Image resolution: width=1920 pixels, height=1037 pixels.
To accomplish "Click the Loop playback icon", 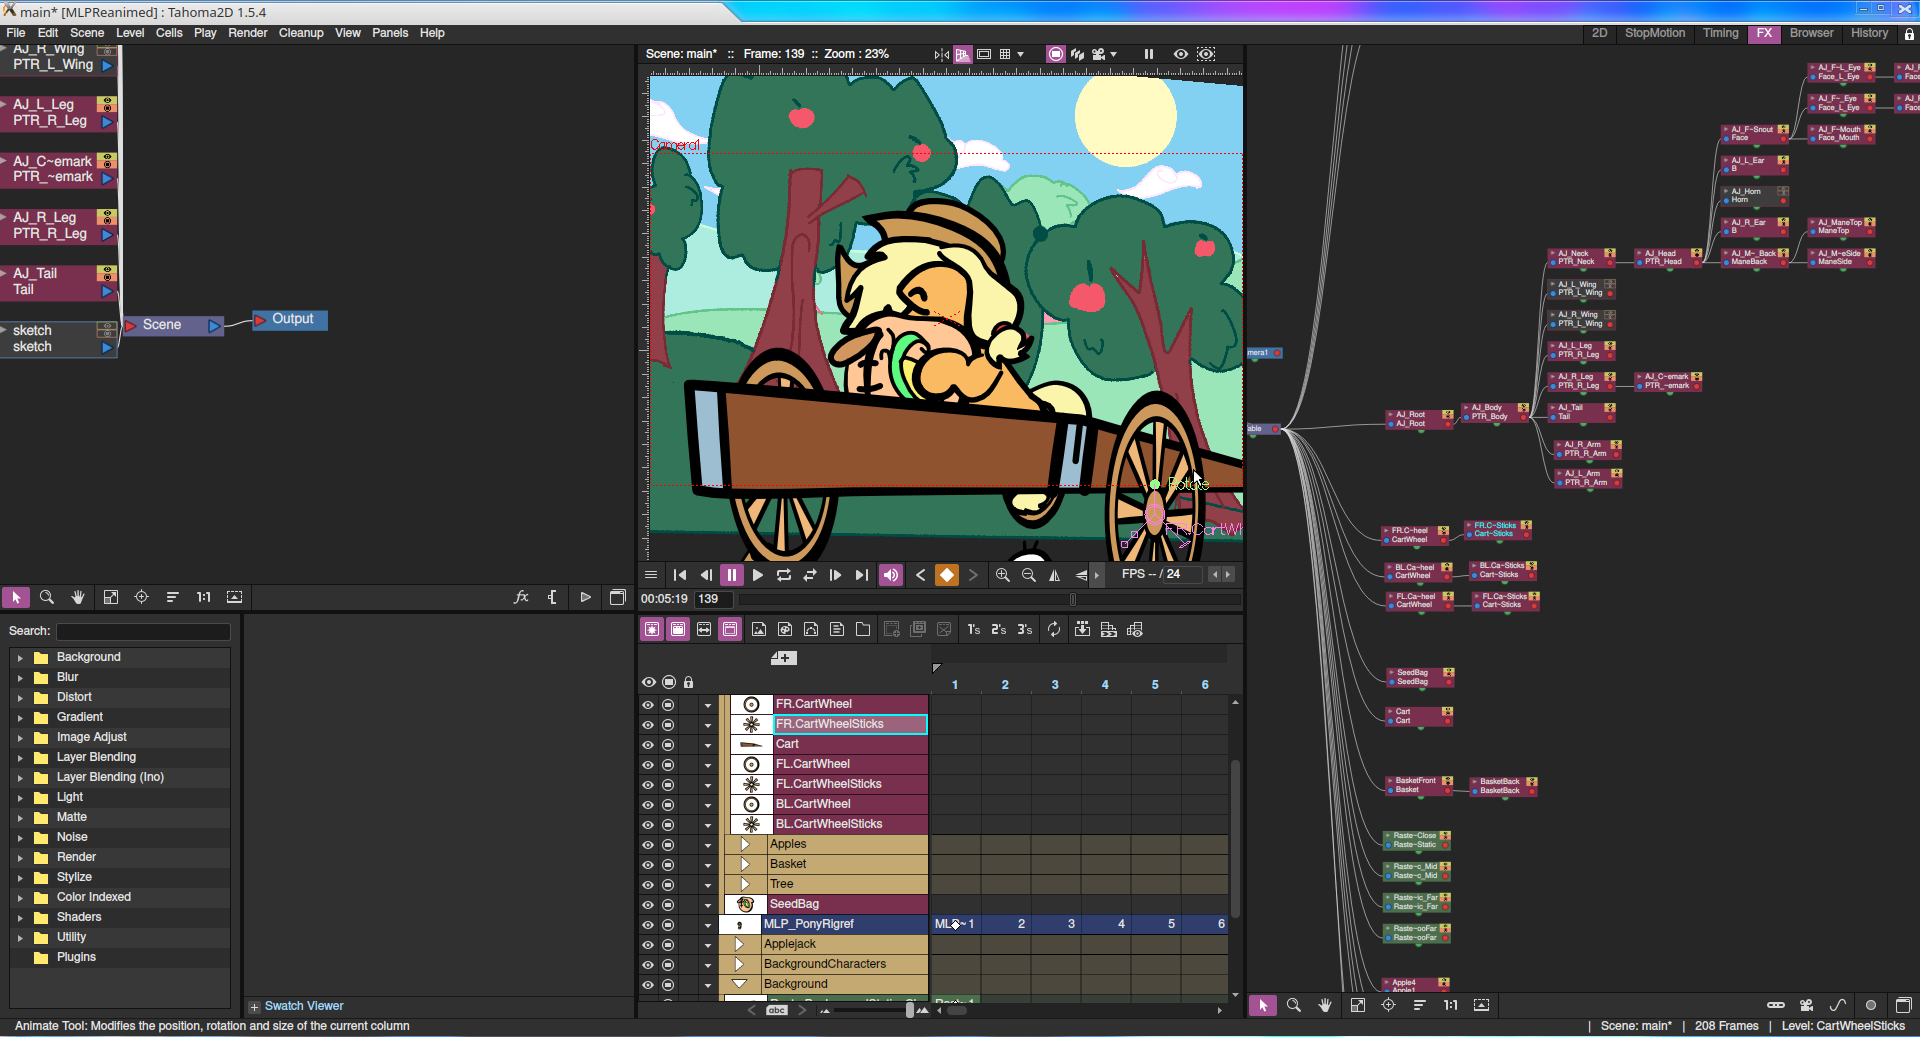I will [x=784, y=575].
